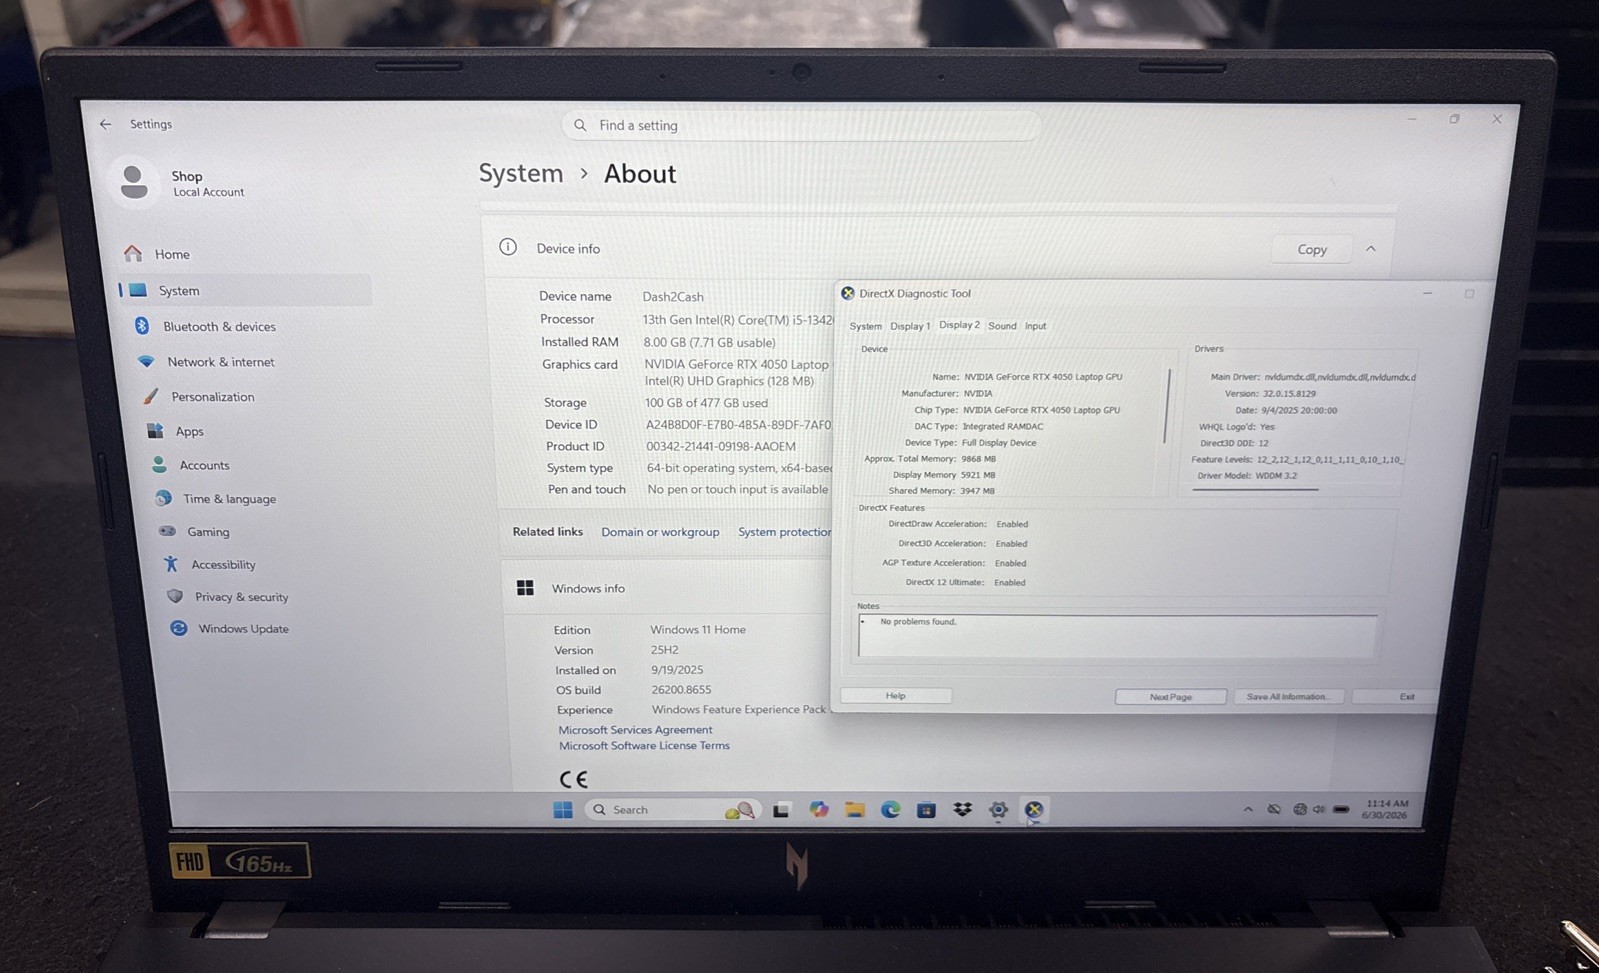This screenshot has width=1599, height=973.
Task: Click Next Page in DirectX Diagnostic Tool
Action: tap(1170, 697)
